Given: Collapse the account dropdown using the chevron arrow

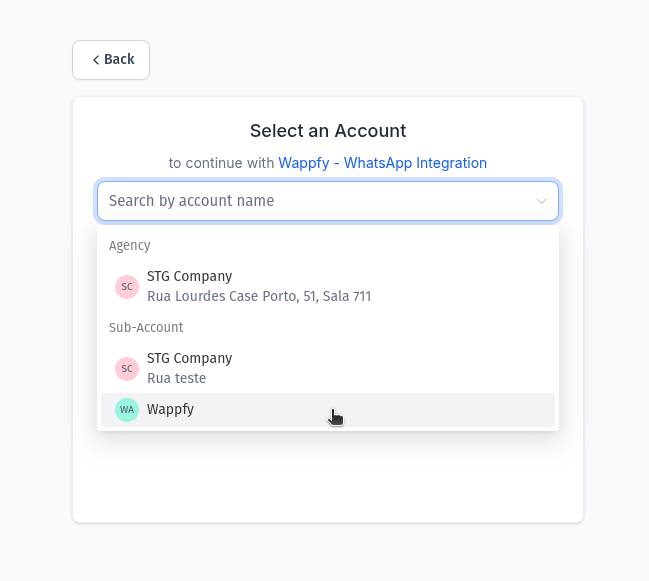Looking at the screenshot, I should [x=541, y=201].
